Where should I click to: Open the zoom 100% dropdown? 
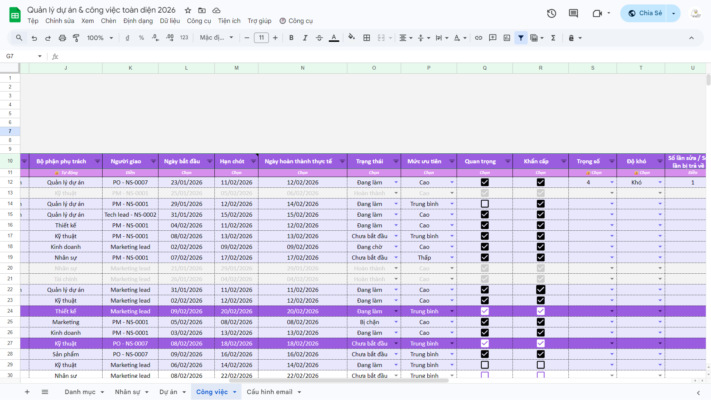(99, 38)
